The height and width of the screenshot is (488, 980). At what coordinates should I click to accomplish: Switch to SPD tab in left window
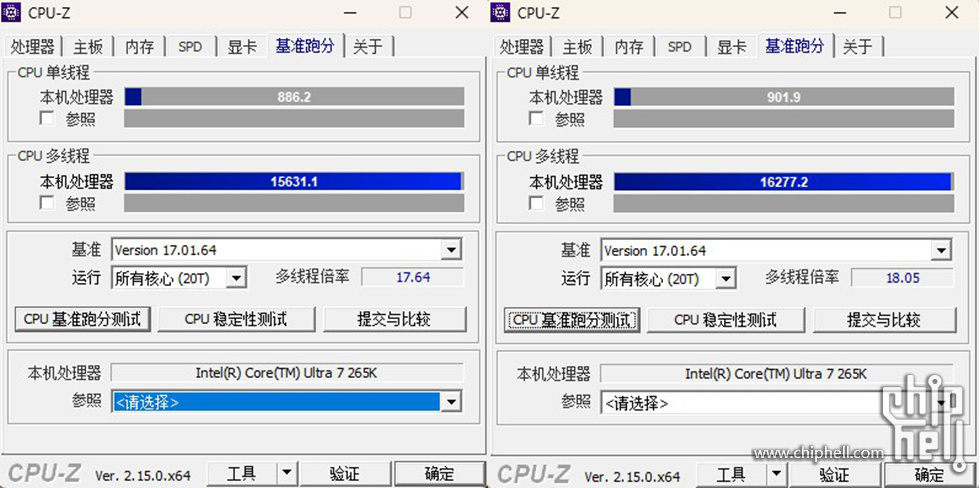tap(190, 47)
